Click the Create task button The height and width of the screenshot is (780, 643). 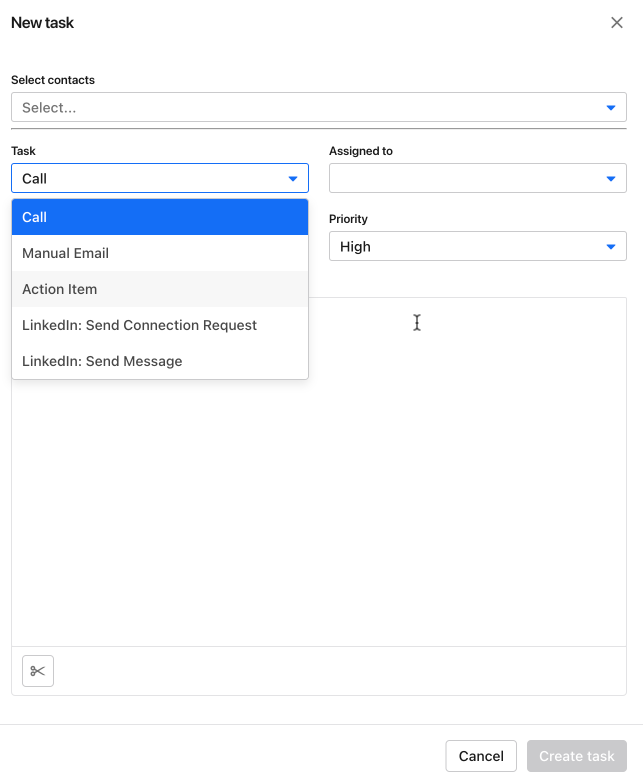pyautogui.click(x=576, y=756)
